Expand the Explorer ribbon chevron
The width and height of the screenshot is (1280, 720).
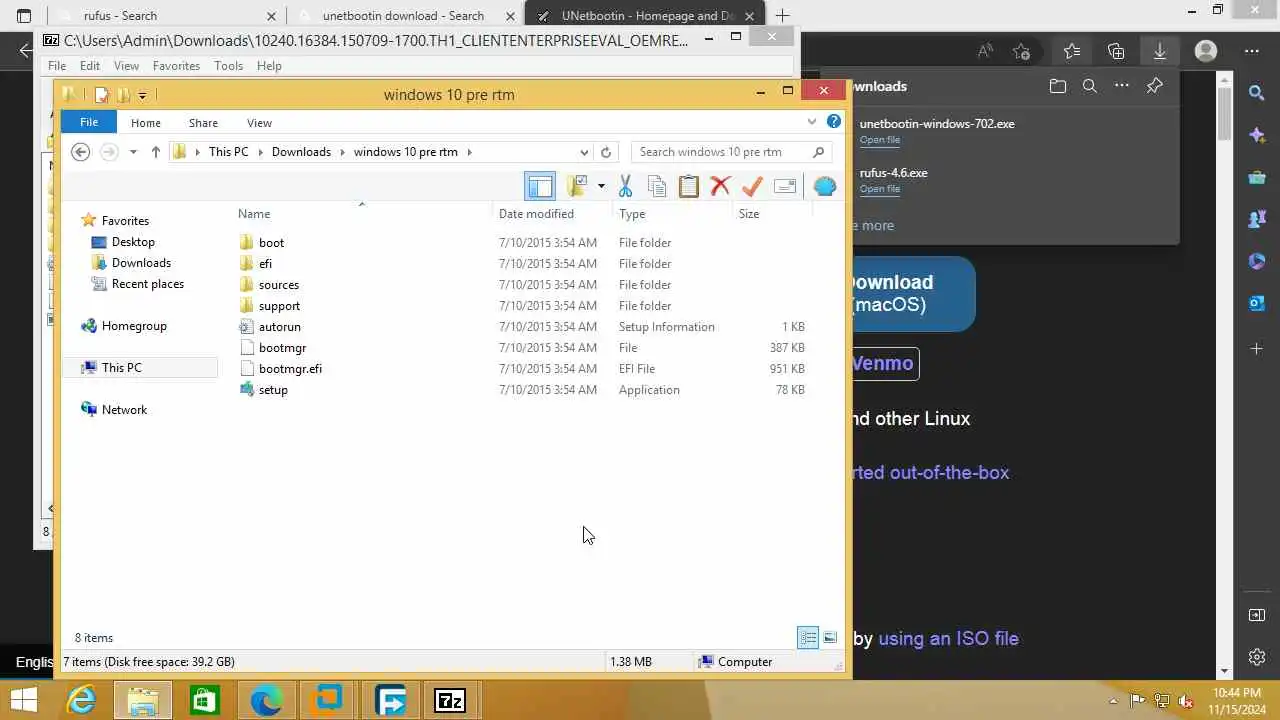(x=812, y=122)
